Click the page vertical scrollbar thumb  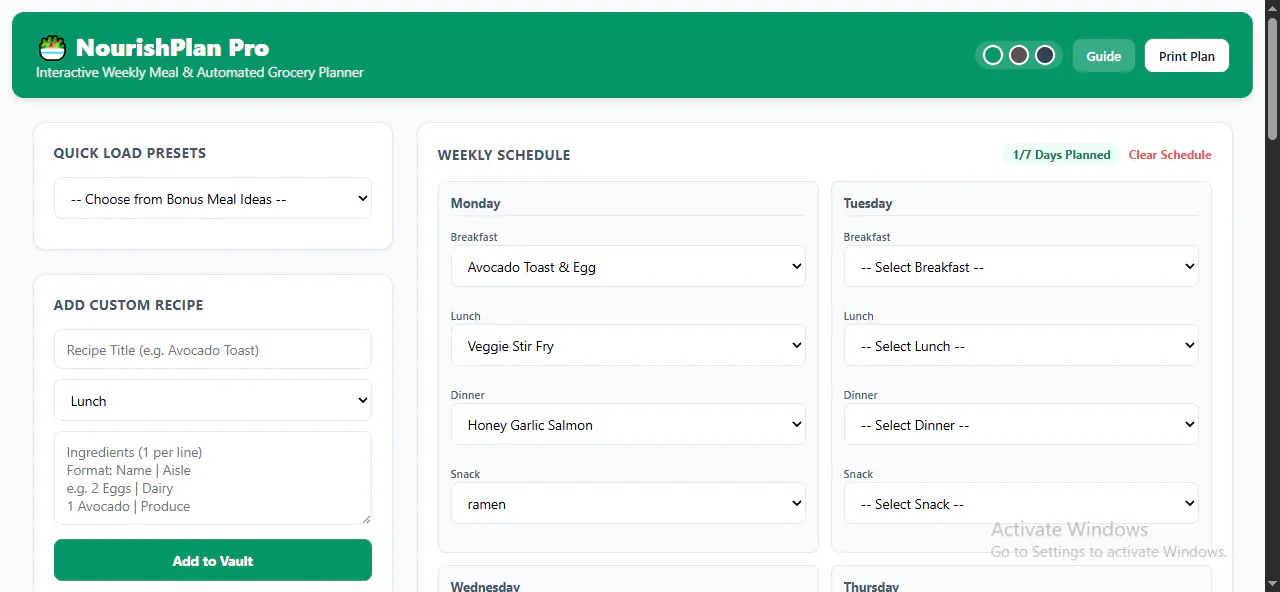click(1272, 78)
